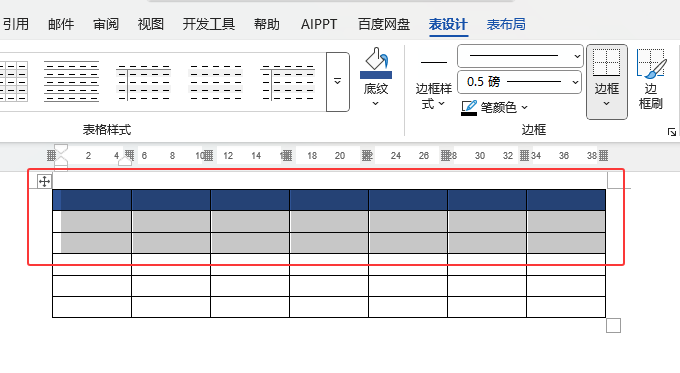
Task: Switch to the 审阅 tab
Action: [106, 24]
